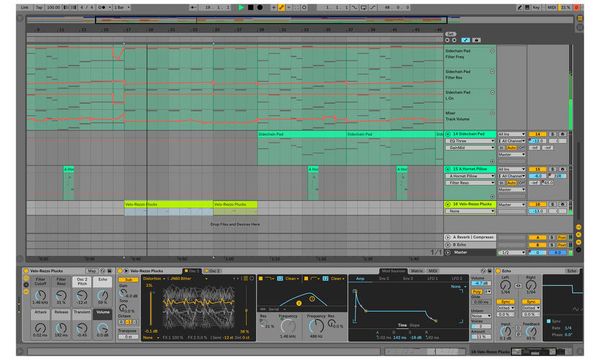The width and height of the screenshot is (600, 360).
Task: Toggle the Returns section show button
Action: pos(579,235)
